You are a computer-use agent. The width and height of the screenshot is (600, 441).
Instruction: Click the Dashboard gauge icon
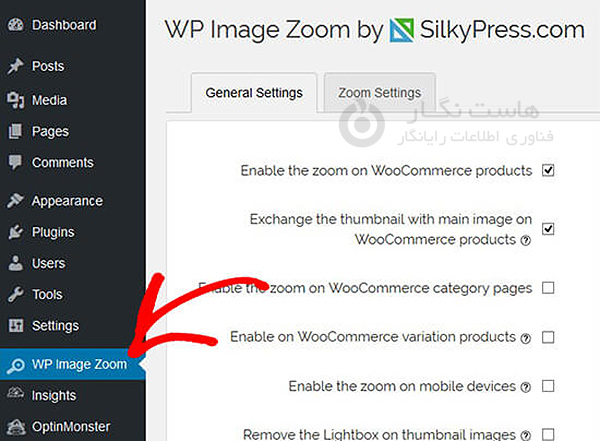[x=15, y=25]
